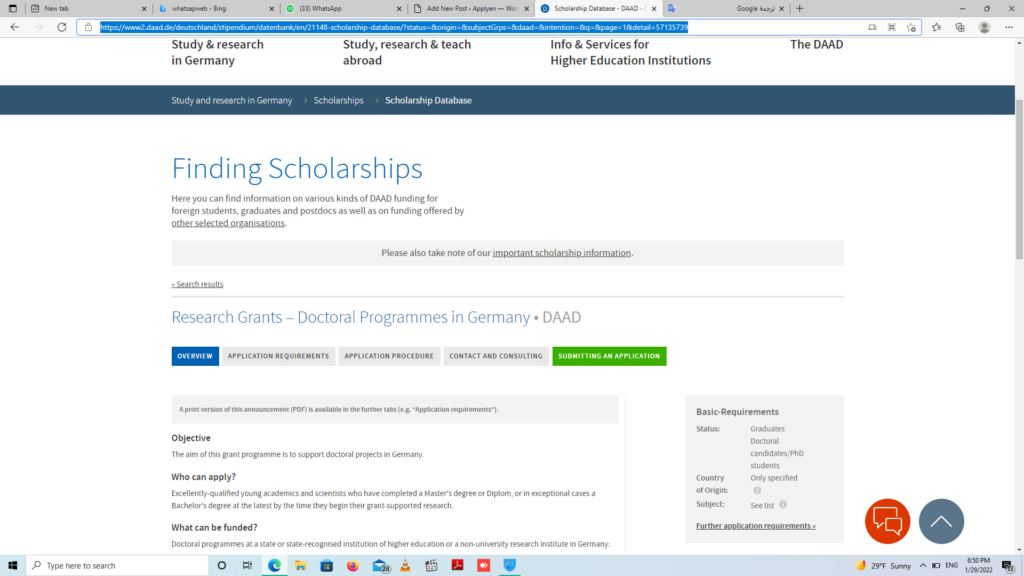Select the Overview tab
1024x576 pixels.
click(x=195, y=356)
